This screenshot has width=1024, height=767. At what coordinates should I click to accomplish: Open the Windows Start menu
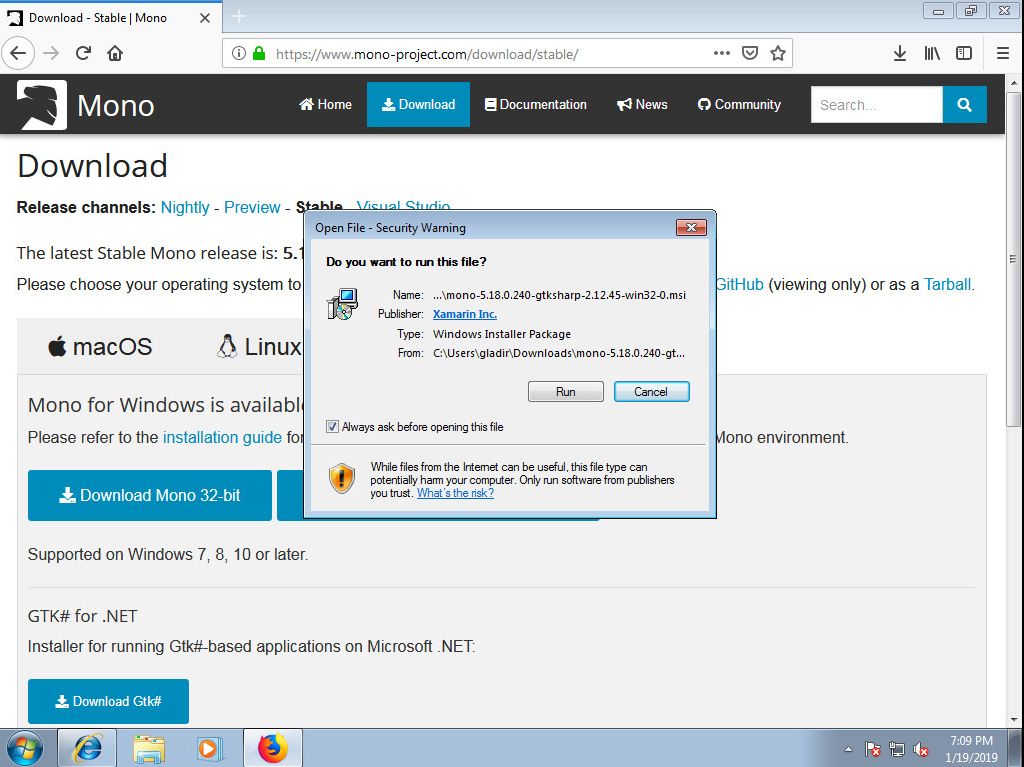tap(24, 748)
